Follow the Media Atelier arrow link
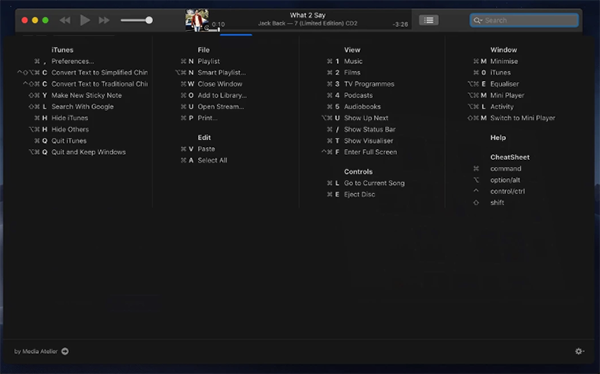Screen dimensions: 600x374 (65, 351)
